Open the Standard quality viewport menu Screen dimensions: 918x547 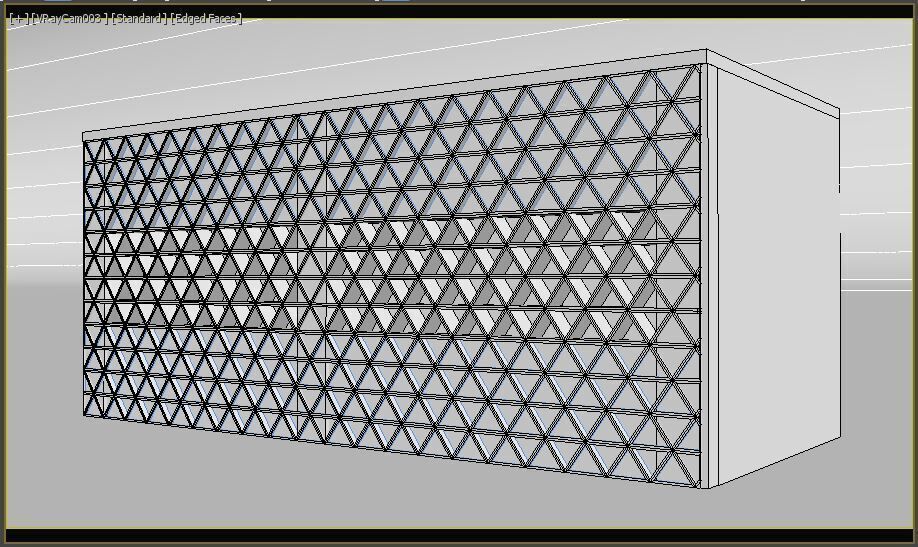coord(139,19)
